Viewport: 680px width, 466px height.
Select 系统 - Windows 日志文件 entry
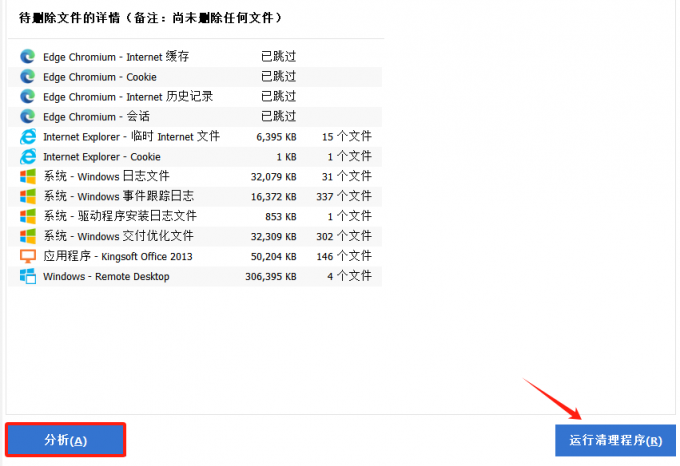195,176
